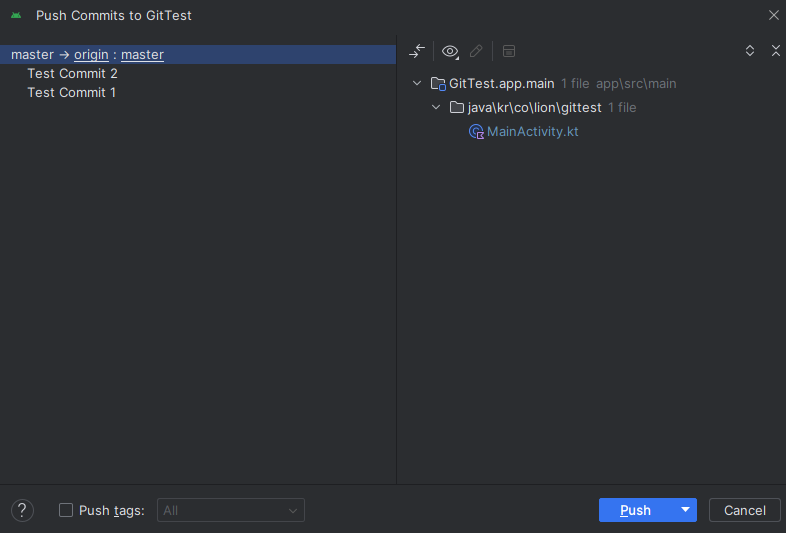The image size is (786, 533).
Task: Collapse the java\kr\co\lion\gittest folder
Action: 436,107
